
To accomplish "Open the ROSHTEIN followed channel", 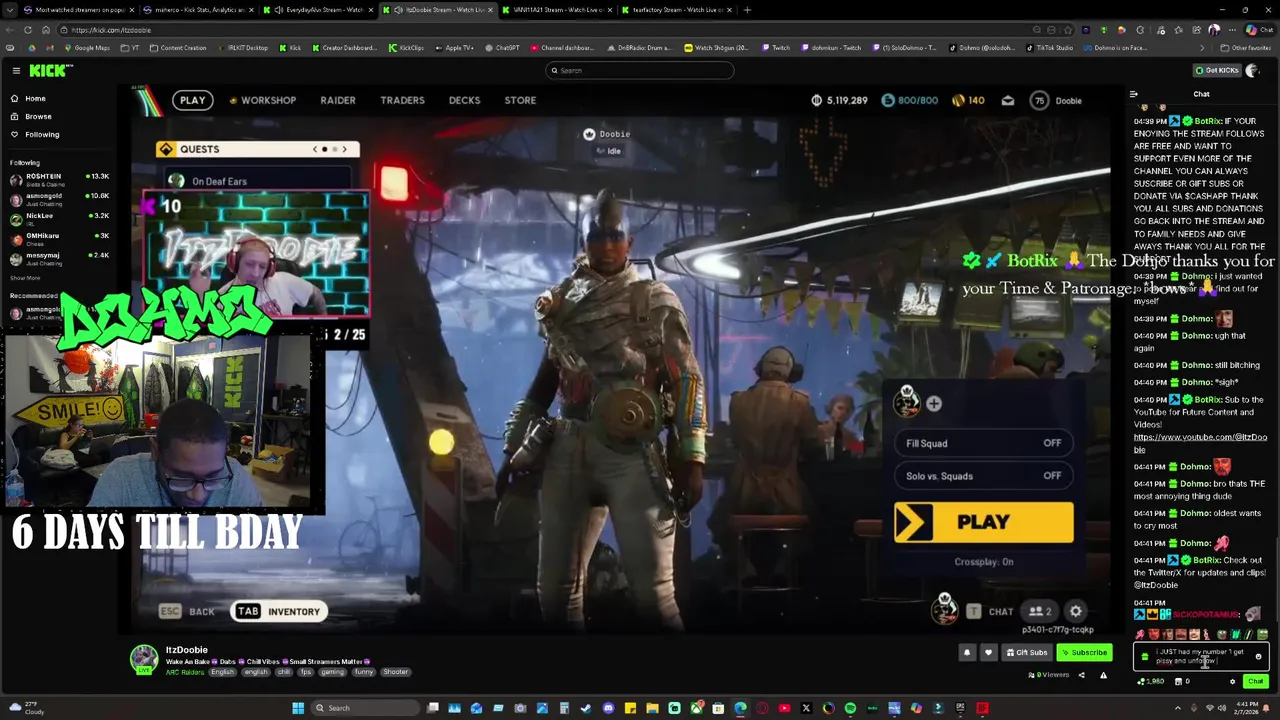I will tap(60, 180).
